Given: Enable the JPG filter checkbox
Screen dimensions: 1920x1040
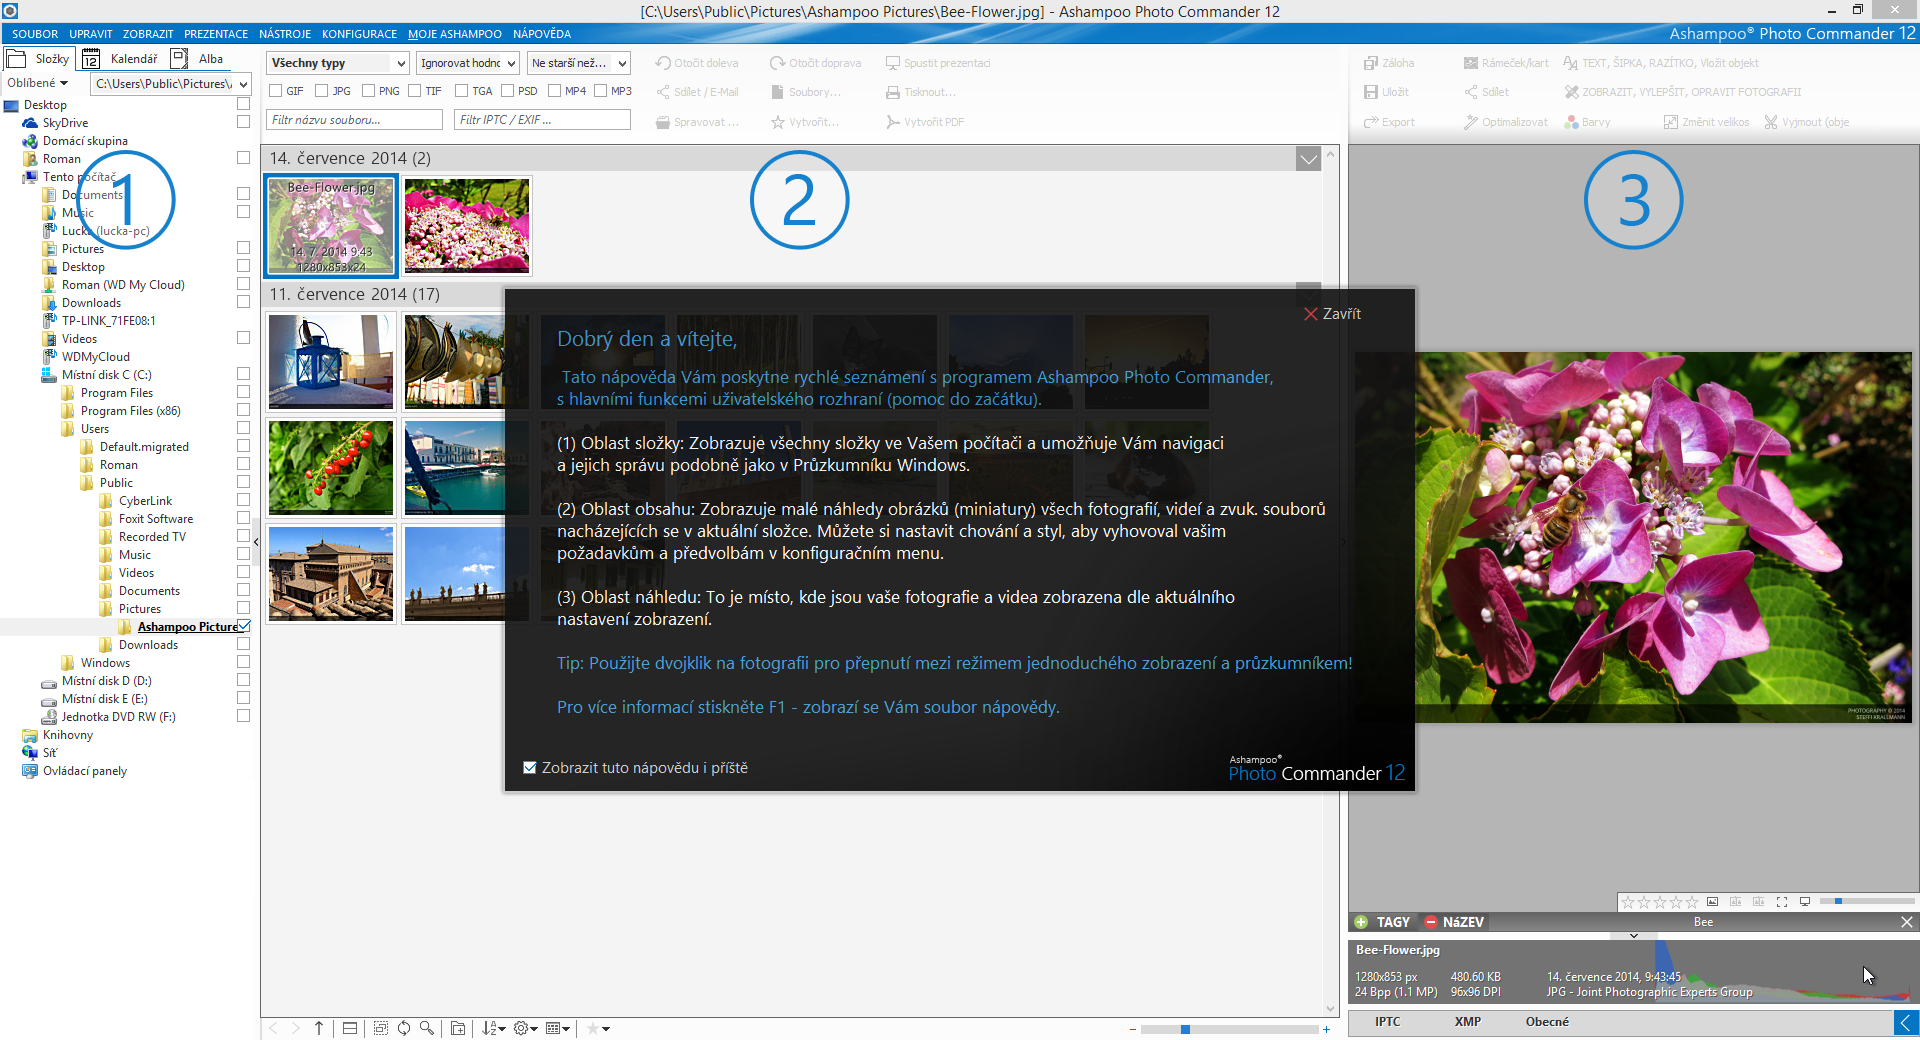Looking at the screenshot, I should click(x=321, y=91).
